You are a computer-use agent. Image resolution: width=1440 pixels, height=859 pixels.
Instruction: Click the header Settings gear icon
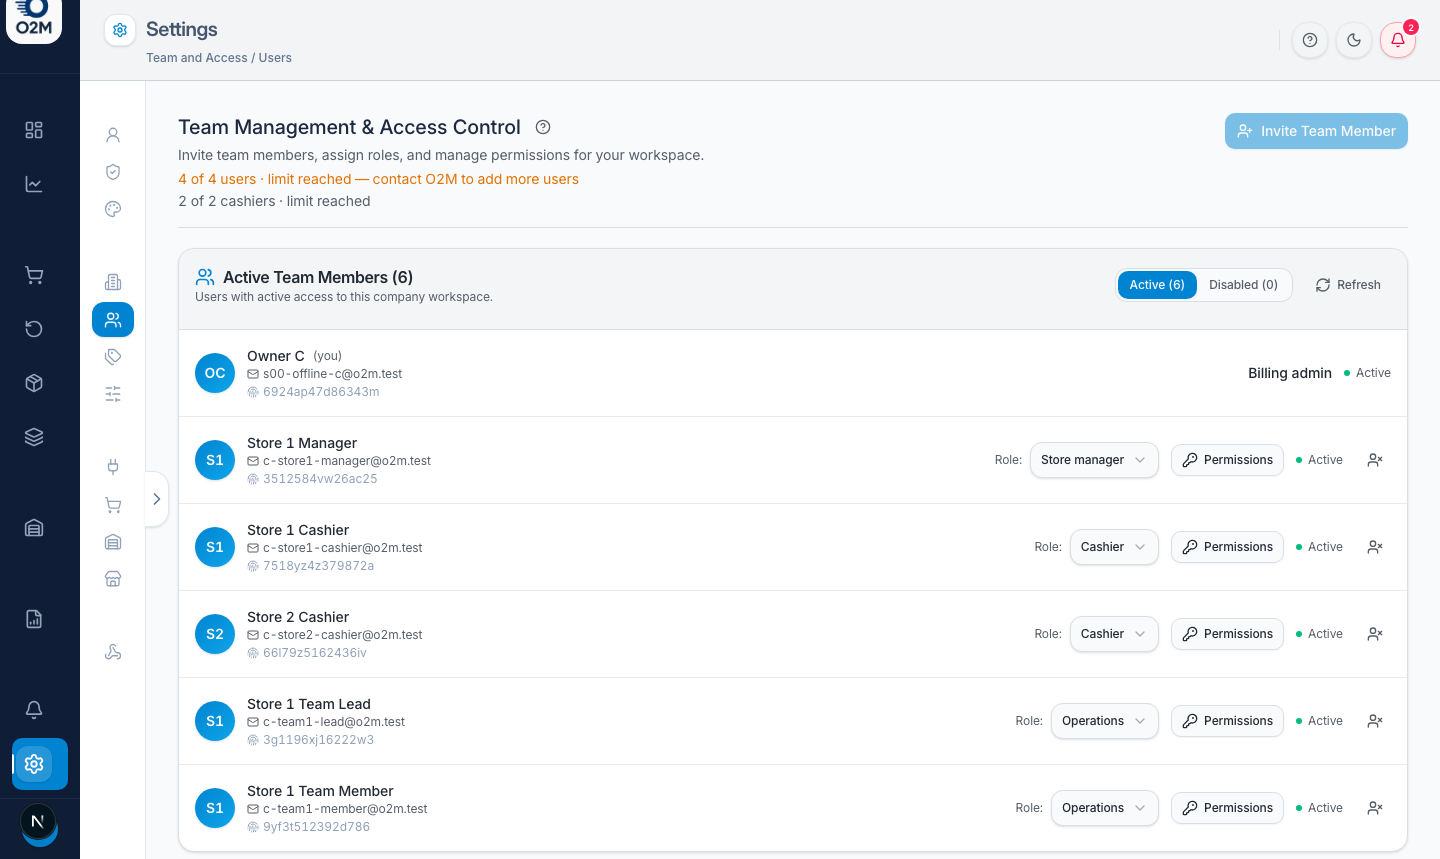click(x=120, y=30)
